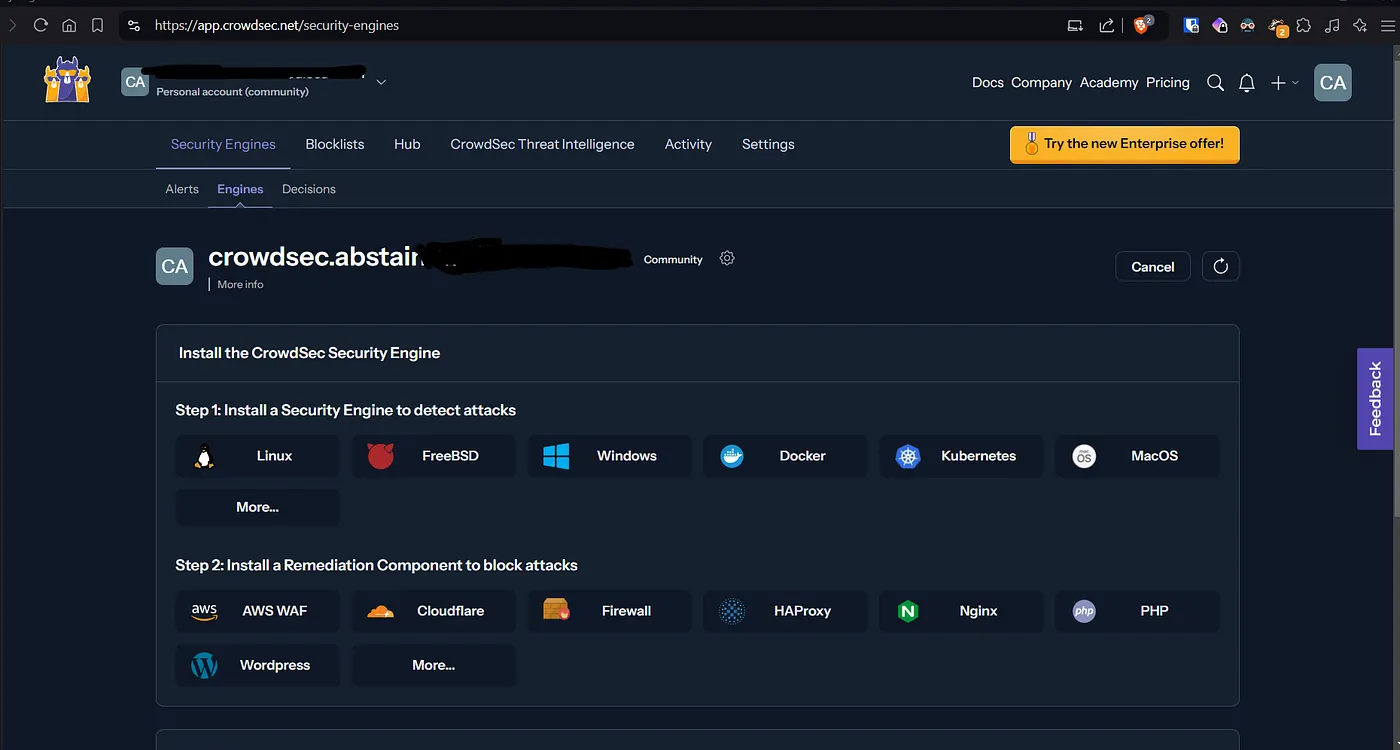Select Nginx remediation component
1400x750 pixels.
coord(962,611)
